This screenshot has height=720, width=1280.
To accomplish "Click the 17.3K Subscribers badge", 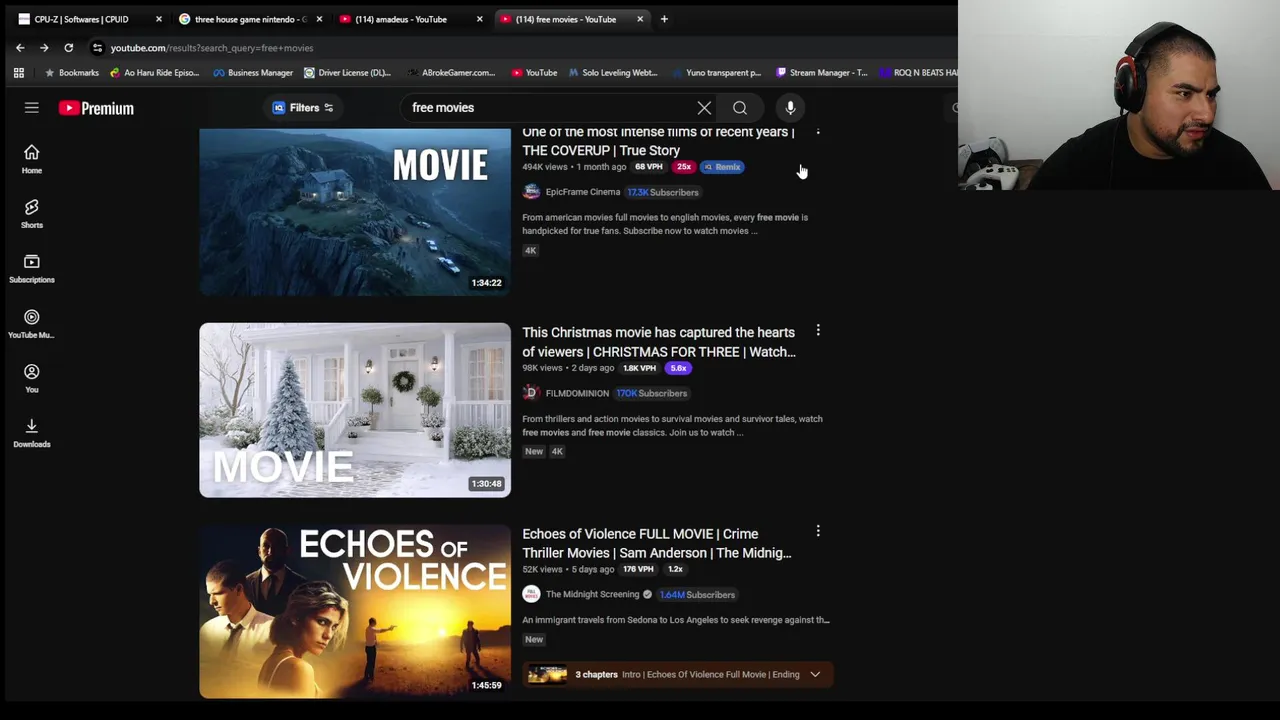I will pos(662,192).
